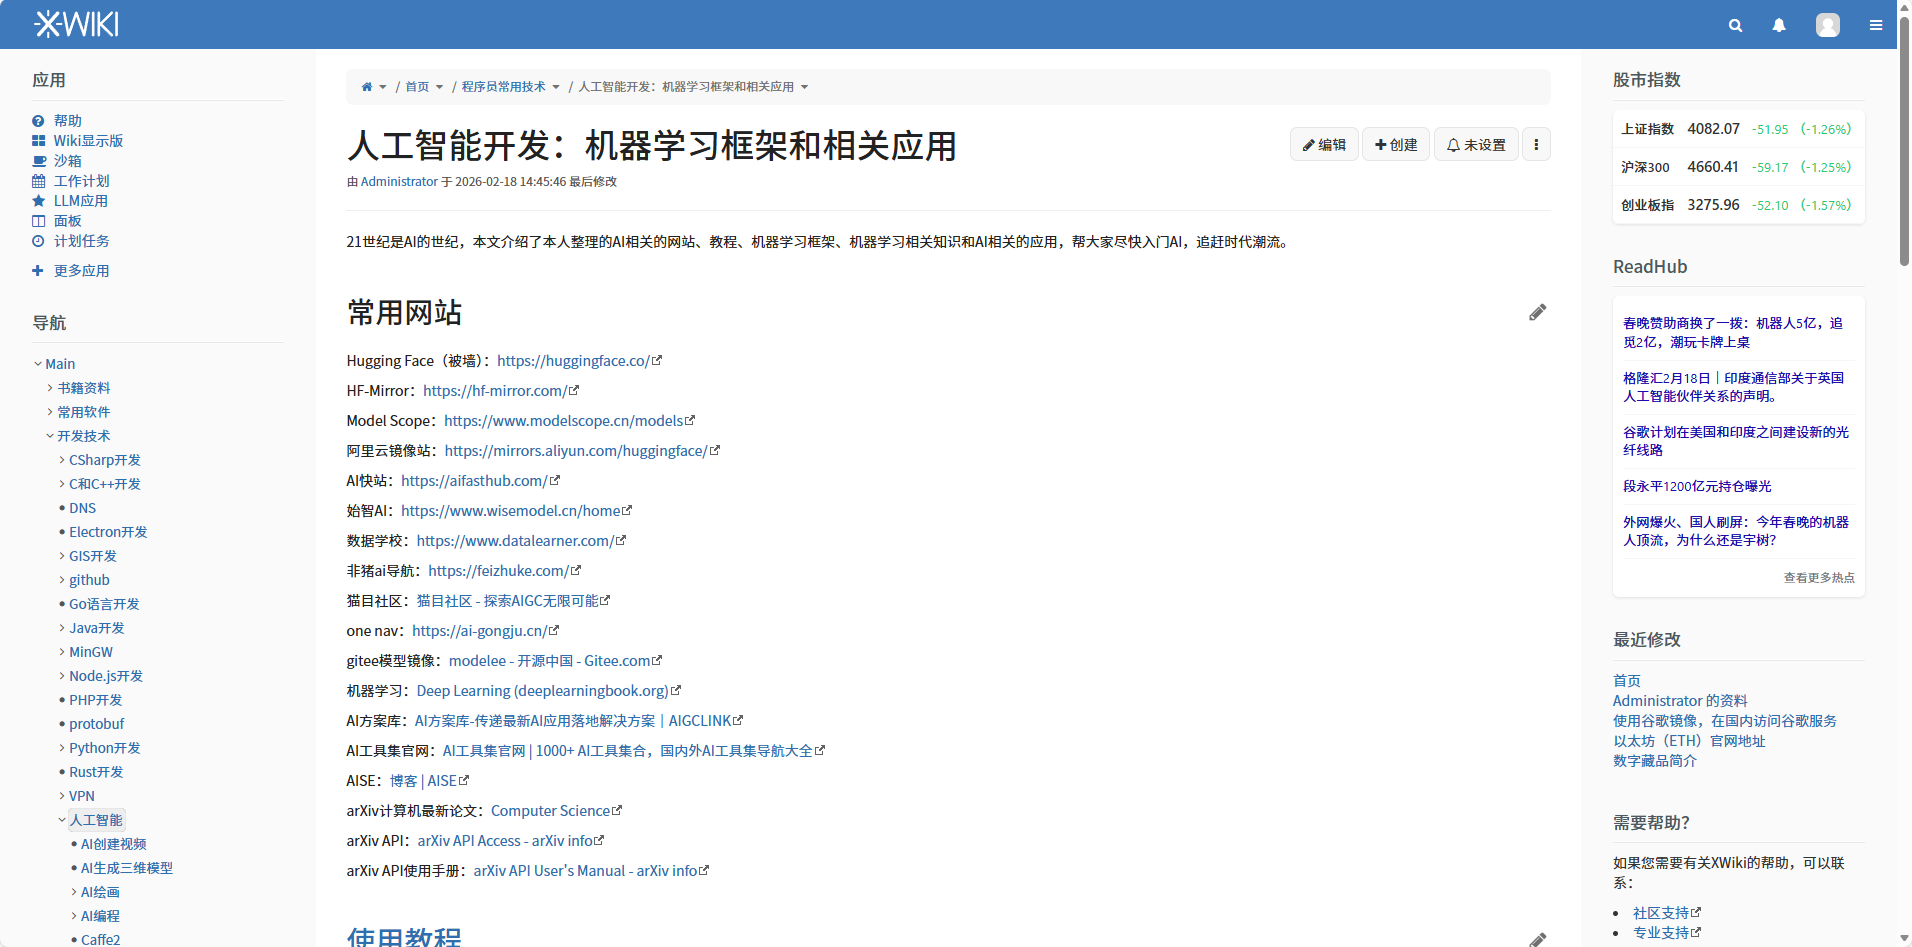Image resolution: width=1912 pixels, height=947 pixels.
Task: Open the Wiki显示版 sidebar entry
Action: [x=88, y=140]
